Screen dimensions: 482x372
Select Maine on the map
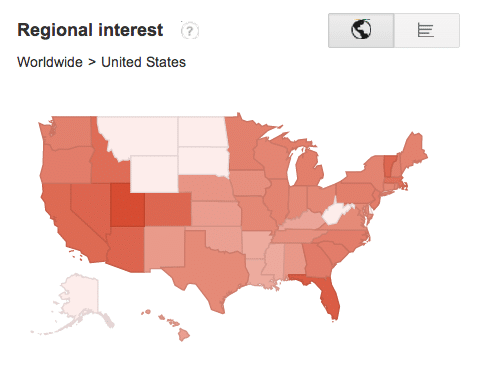(x=413, y=150)
